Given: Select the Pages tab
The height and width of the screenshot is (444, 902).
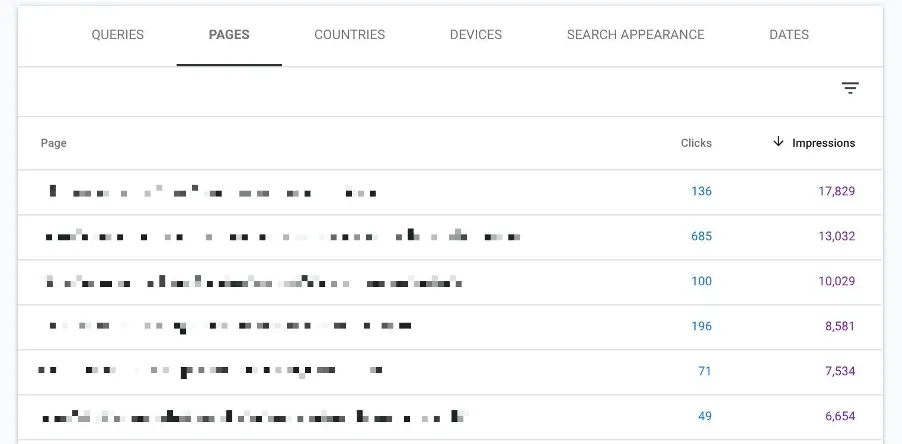Looking at the screenshot, I should tap(229, 35).
